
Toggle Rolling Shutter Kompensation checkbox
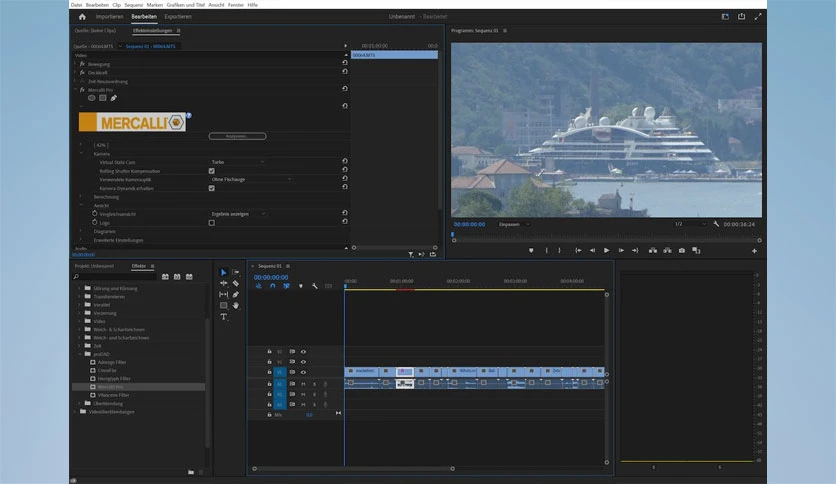click(x=212, y=171)
